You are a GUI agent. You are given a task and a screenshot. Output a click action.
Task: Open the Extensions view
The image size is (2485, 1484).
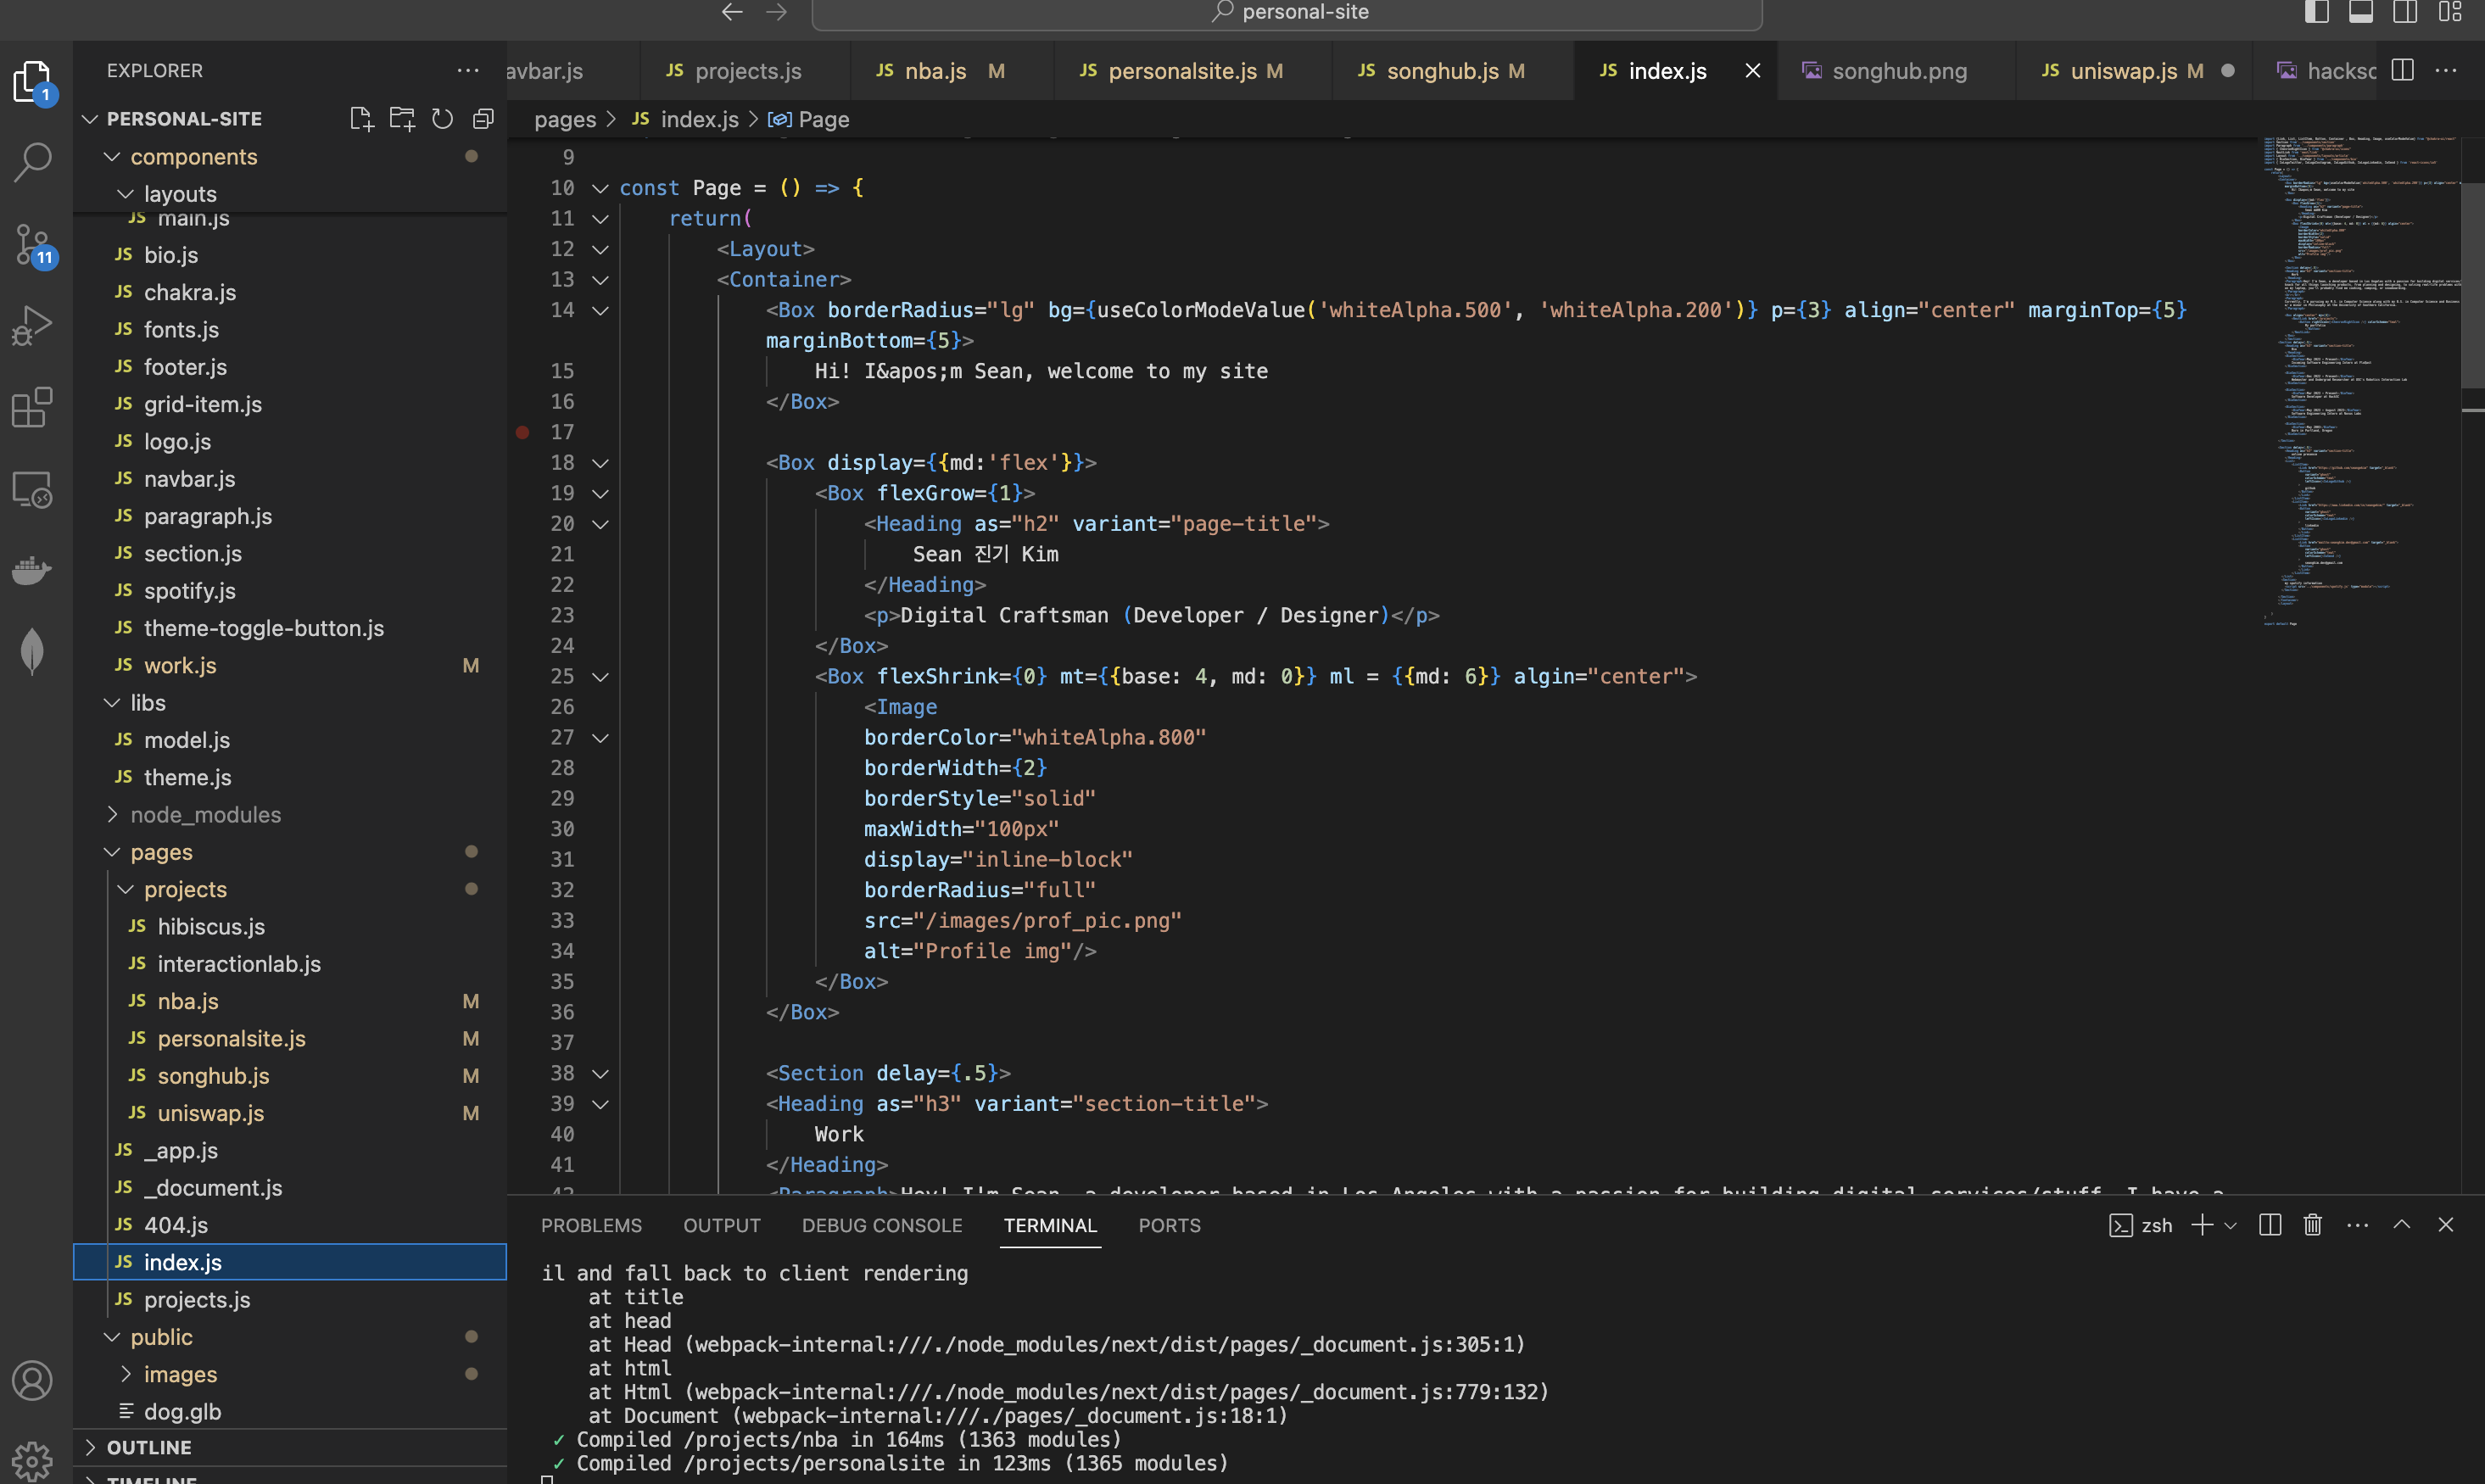point(32,407)
